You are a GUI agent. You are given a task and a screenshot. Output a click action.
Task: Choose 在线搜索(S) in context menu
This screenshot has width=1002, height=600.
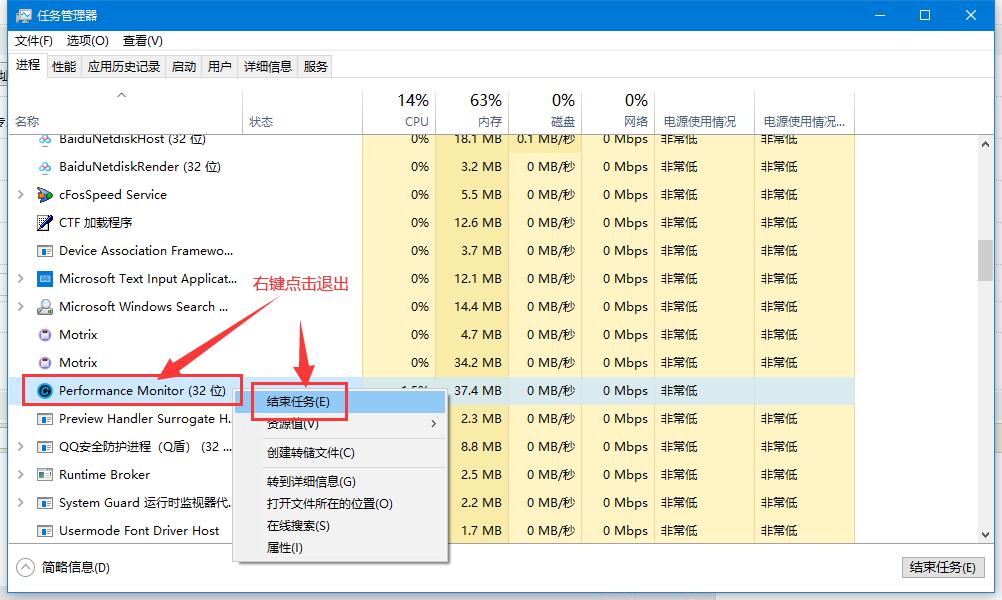pyautogui.click(x=341, y=526)
